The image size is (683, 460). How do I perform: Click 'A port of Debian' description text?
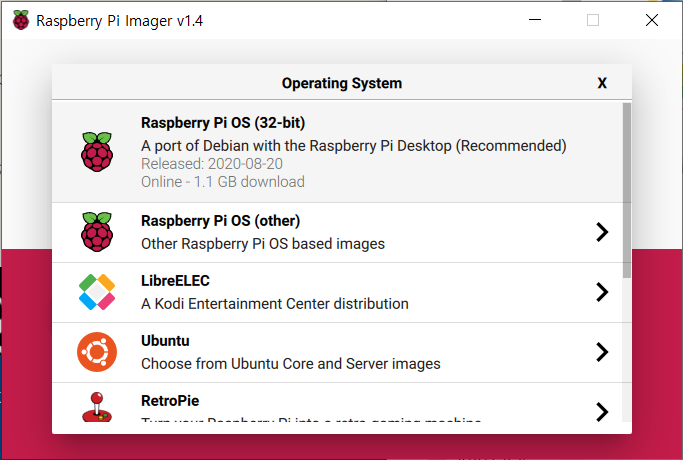point(354,146)
